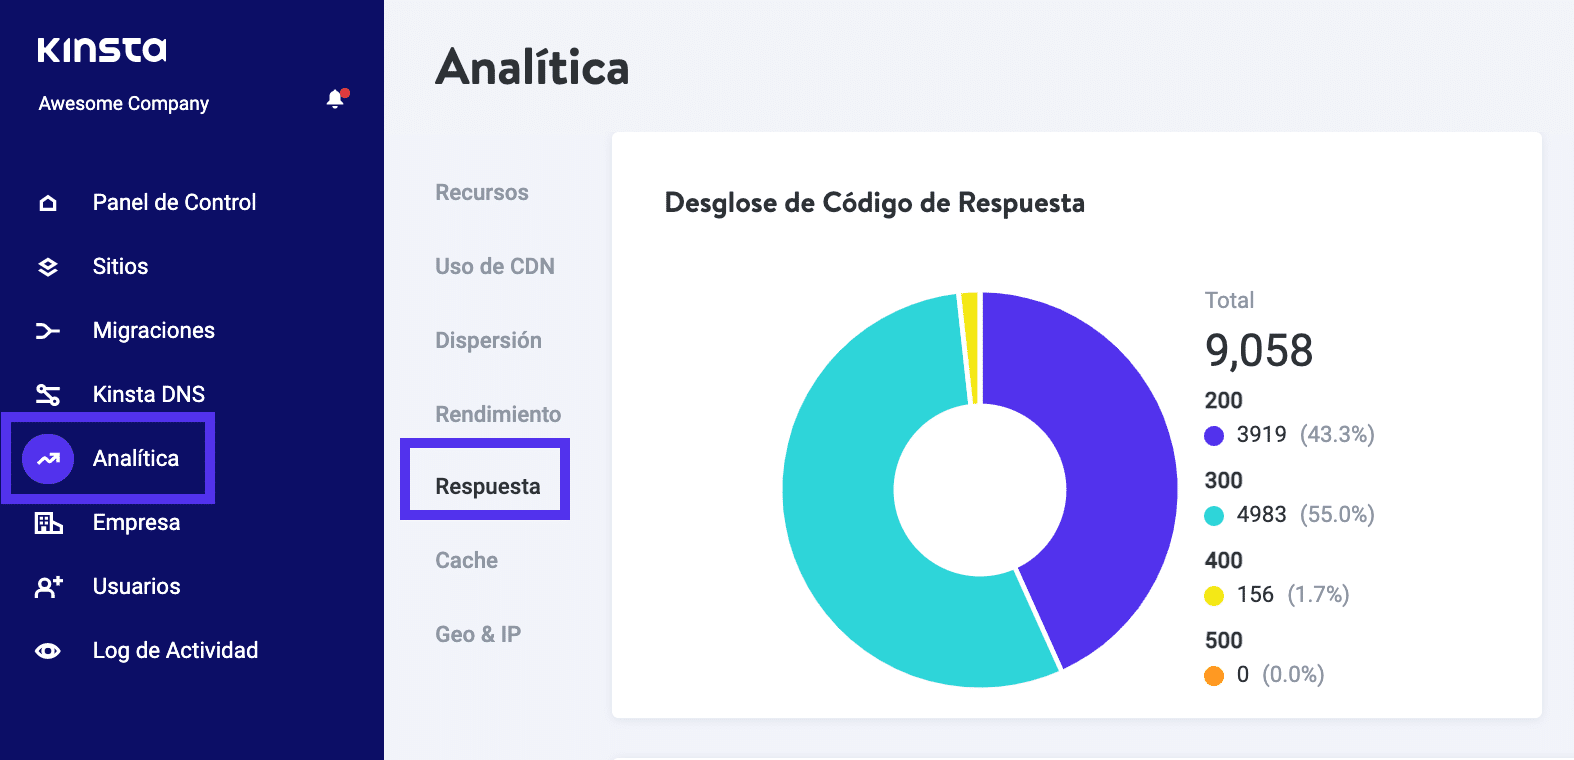Screen dimensions: 1574x760
Task: Click the Panel de Control home icon
Action: (48, 203)
